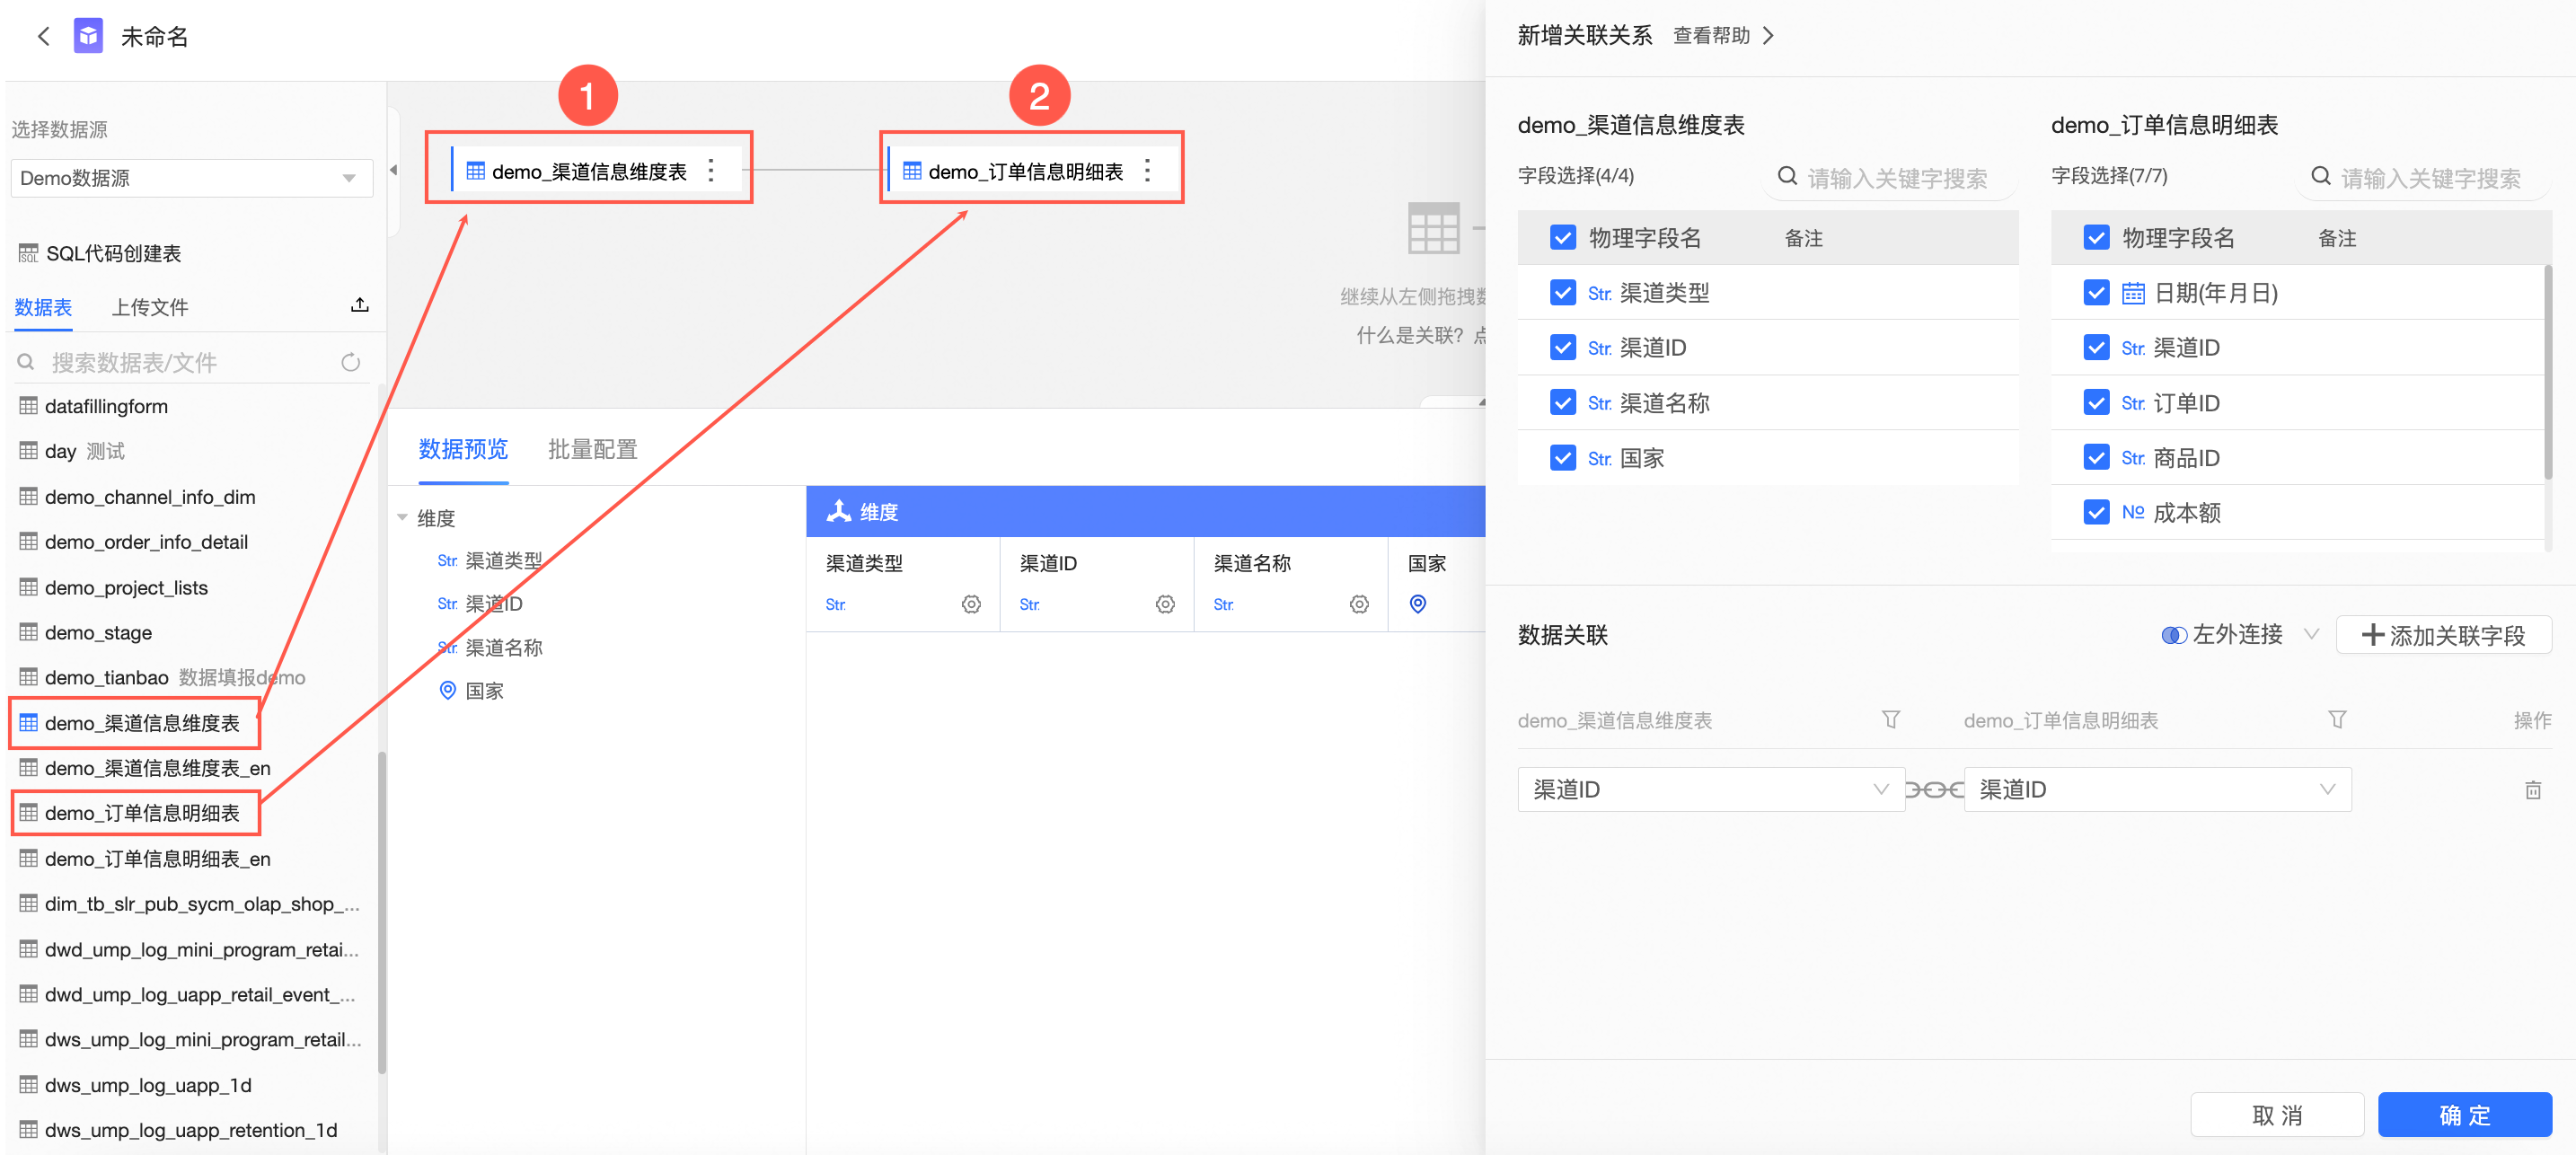Click search icon in right table field search
The height and width of the screenshot is (1155, 2576).
pos(2321,177)
